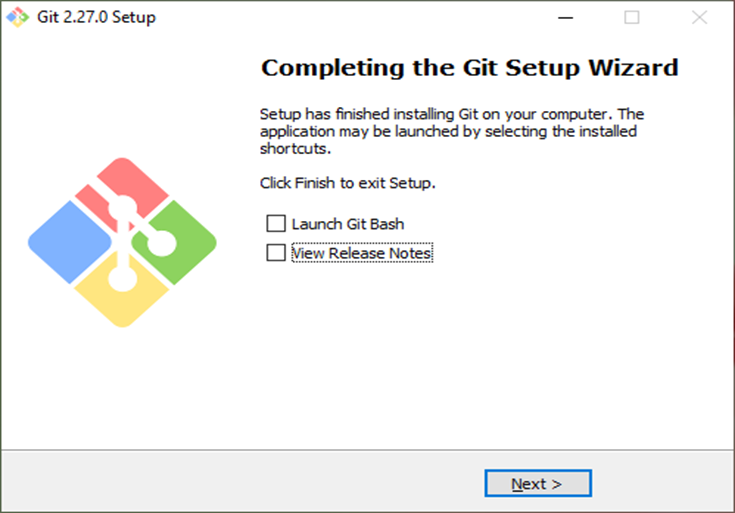Click the "Click Finish to exit Setup" text
Viewport: 735px width, 513px height.
(348, 184)
